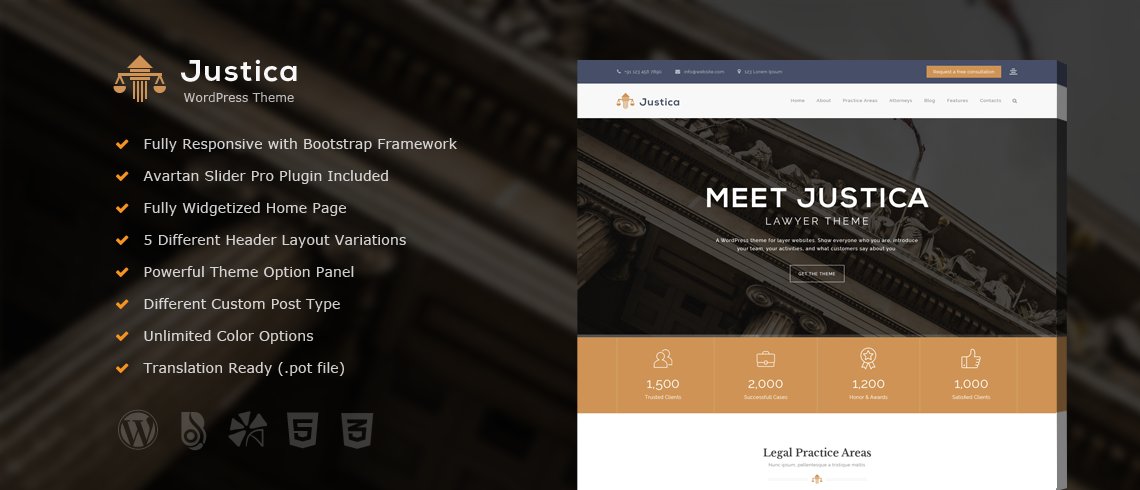Click the CSS3 shield icon
Image resolution: width=1140 pixels, height=490 pixels.
tap(357, 430)
